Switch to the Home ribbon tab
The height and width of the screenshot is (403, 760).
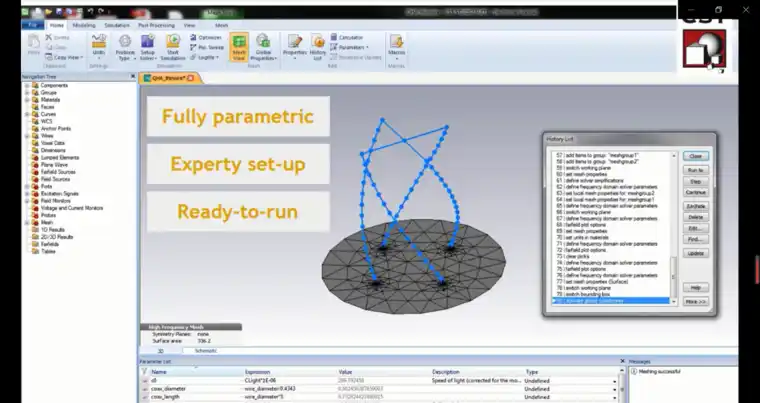click(57, 25)
